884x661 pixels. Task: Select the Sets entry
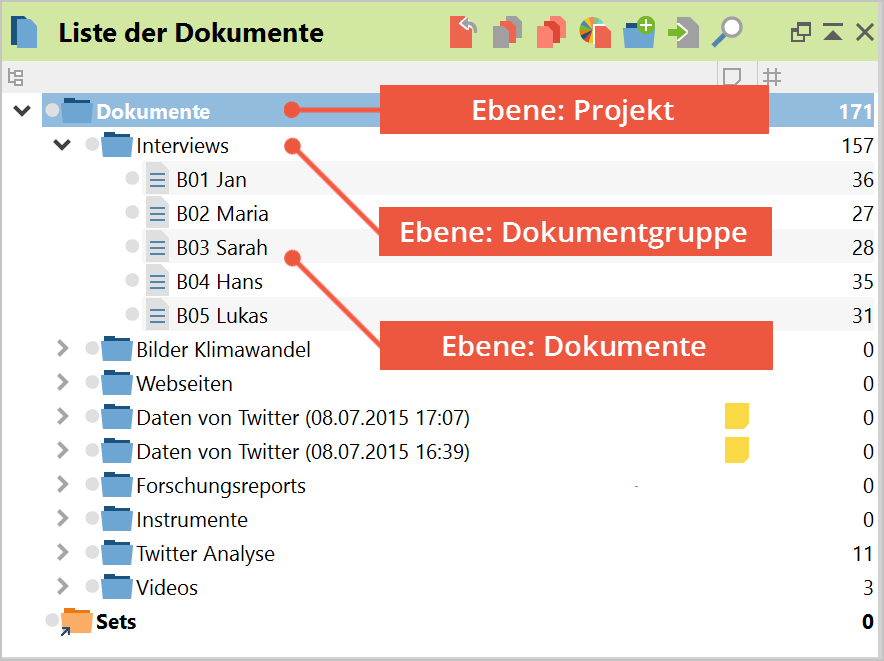tap(116, 622)
